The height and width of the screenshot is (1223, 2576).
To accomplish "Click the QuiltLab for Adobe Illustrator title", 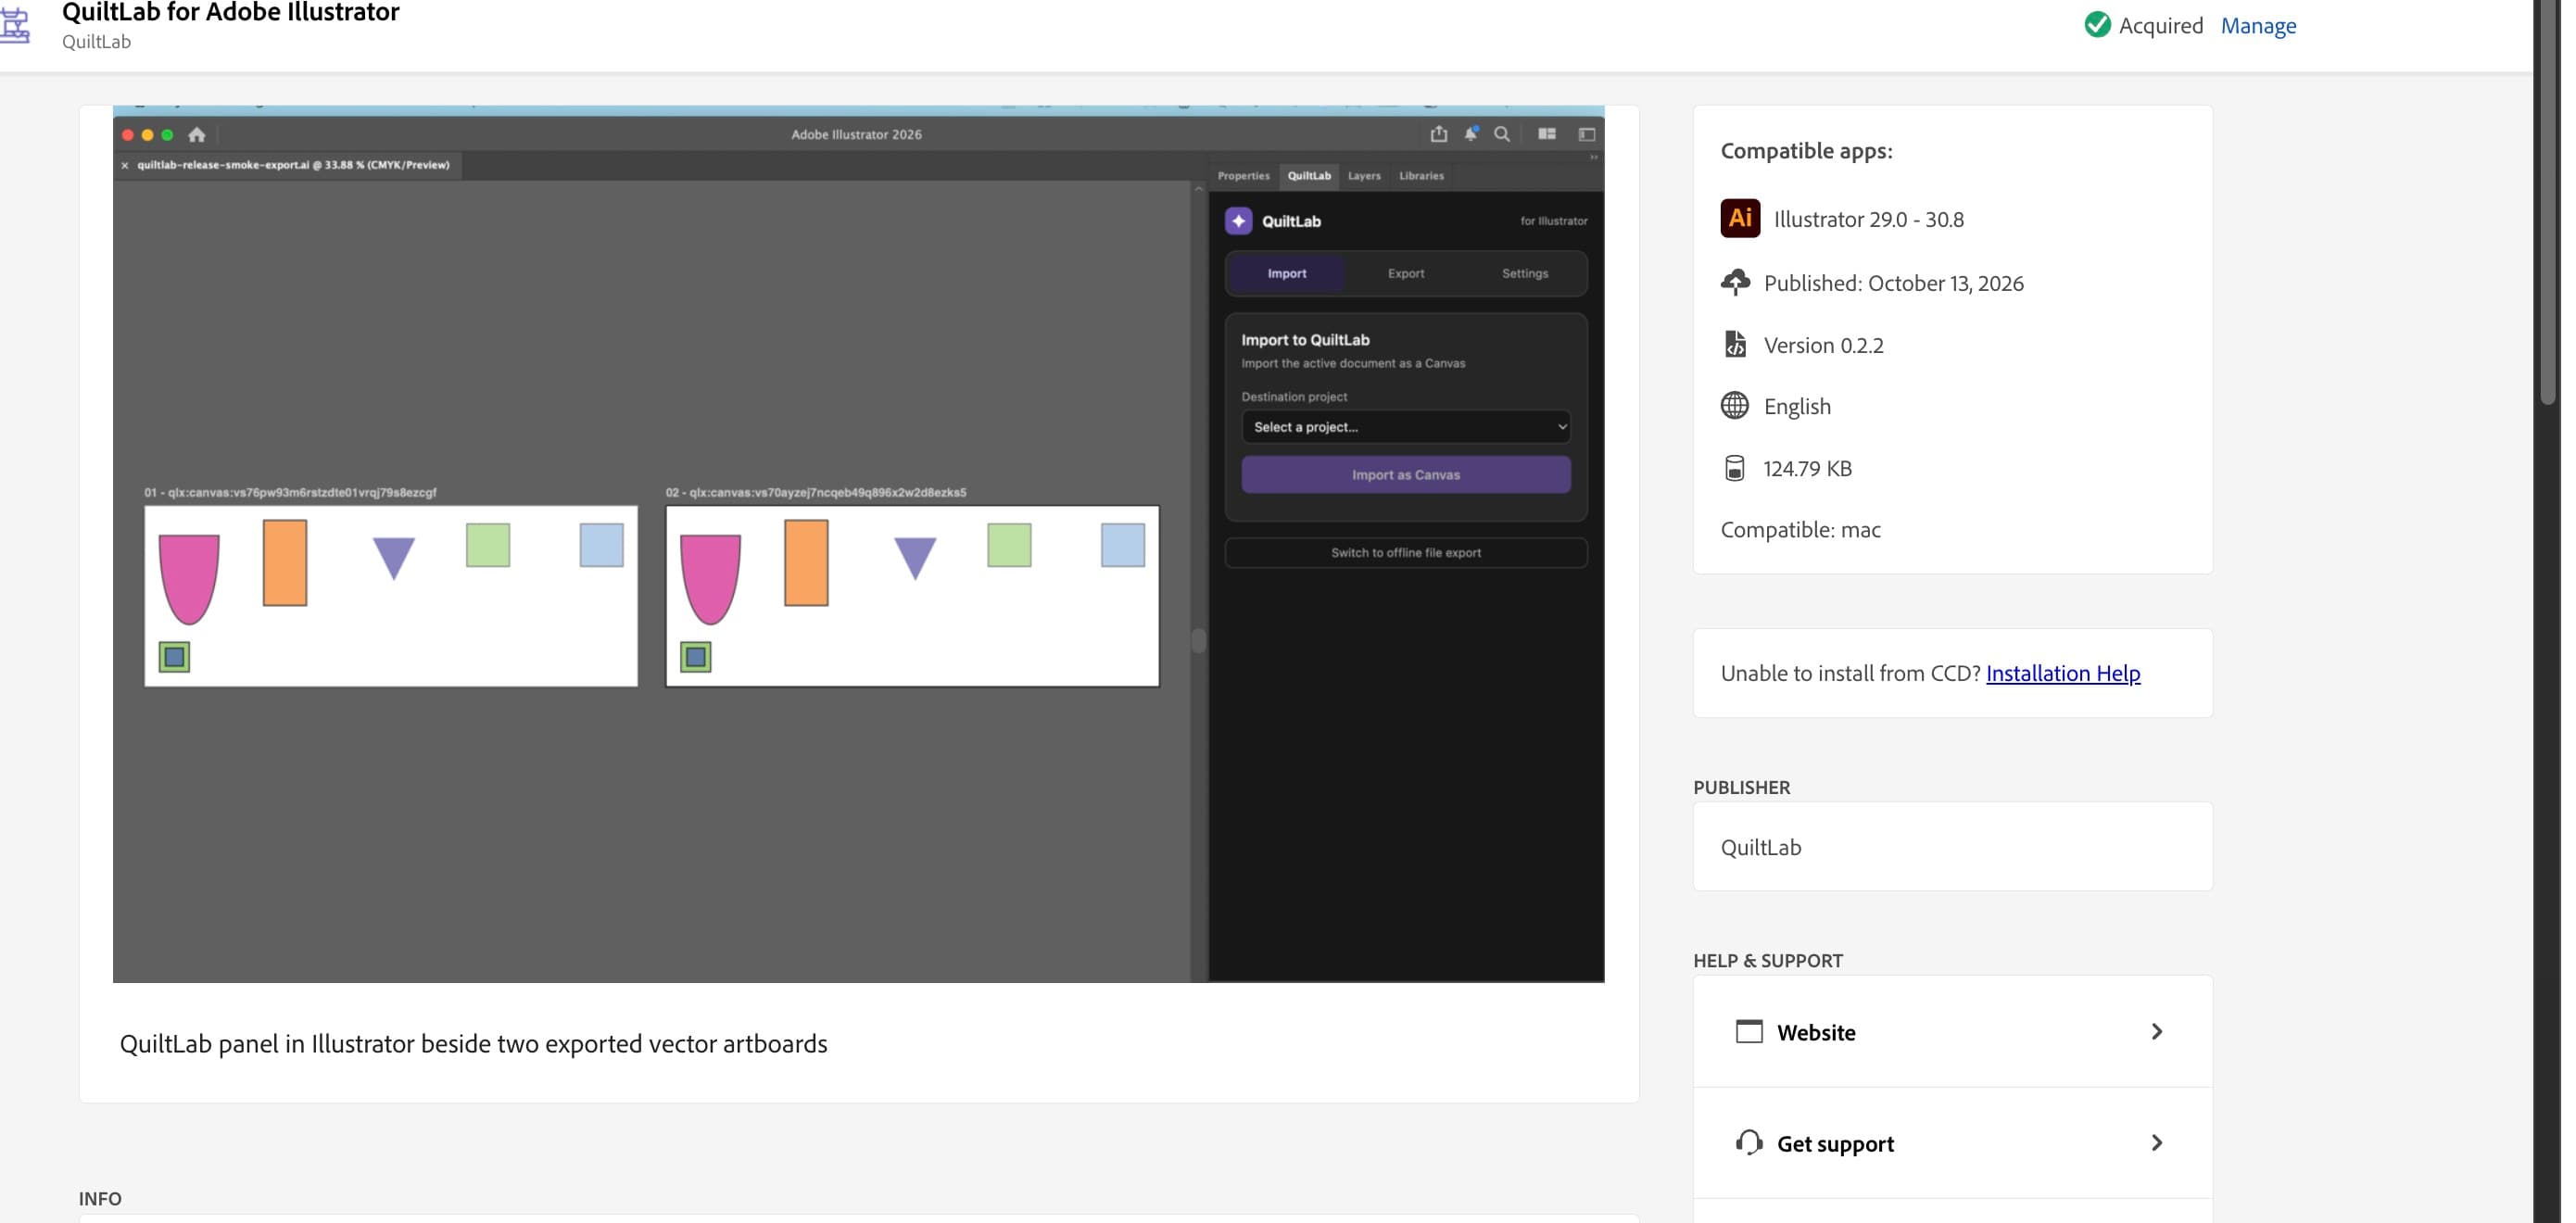I will click(x=231, y=13).
